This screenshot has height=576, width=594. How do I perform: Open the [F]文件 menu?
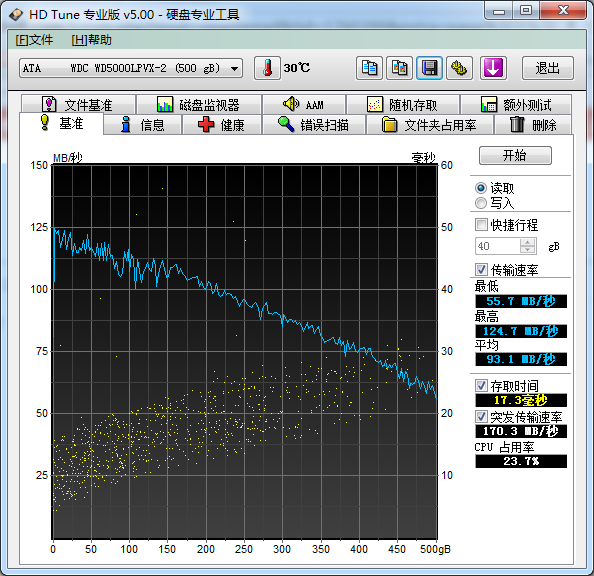point(34,40)
